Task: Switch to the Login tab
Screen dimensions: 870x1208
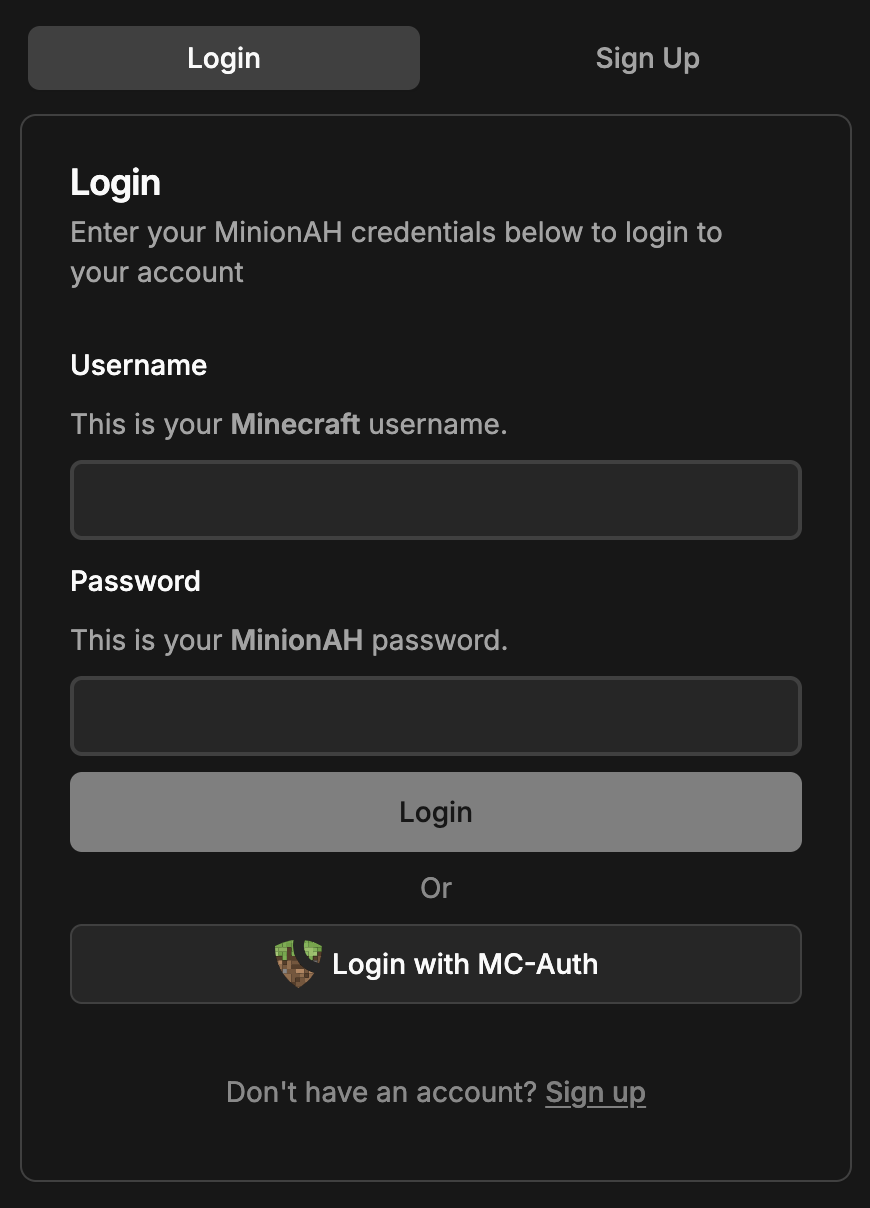Action: click(224, 58)
